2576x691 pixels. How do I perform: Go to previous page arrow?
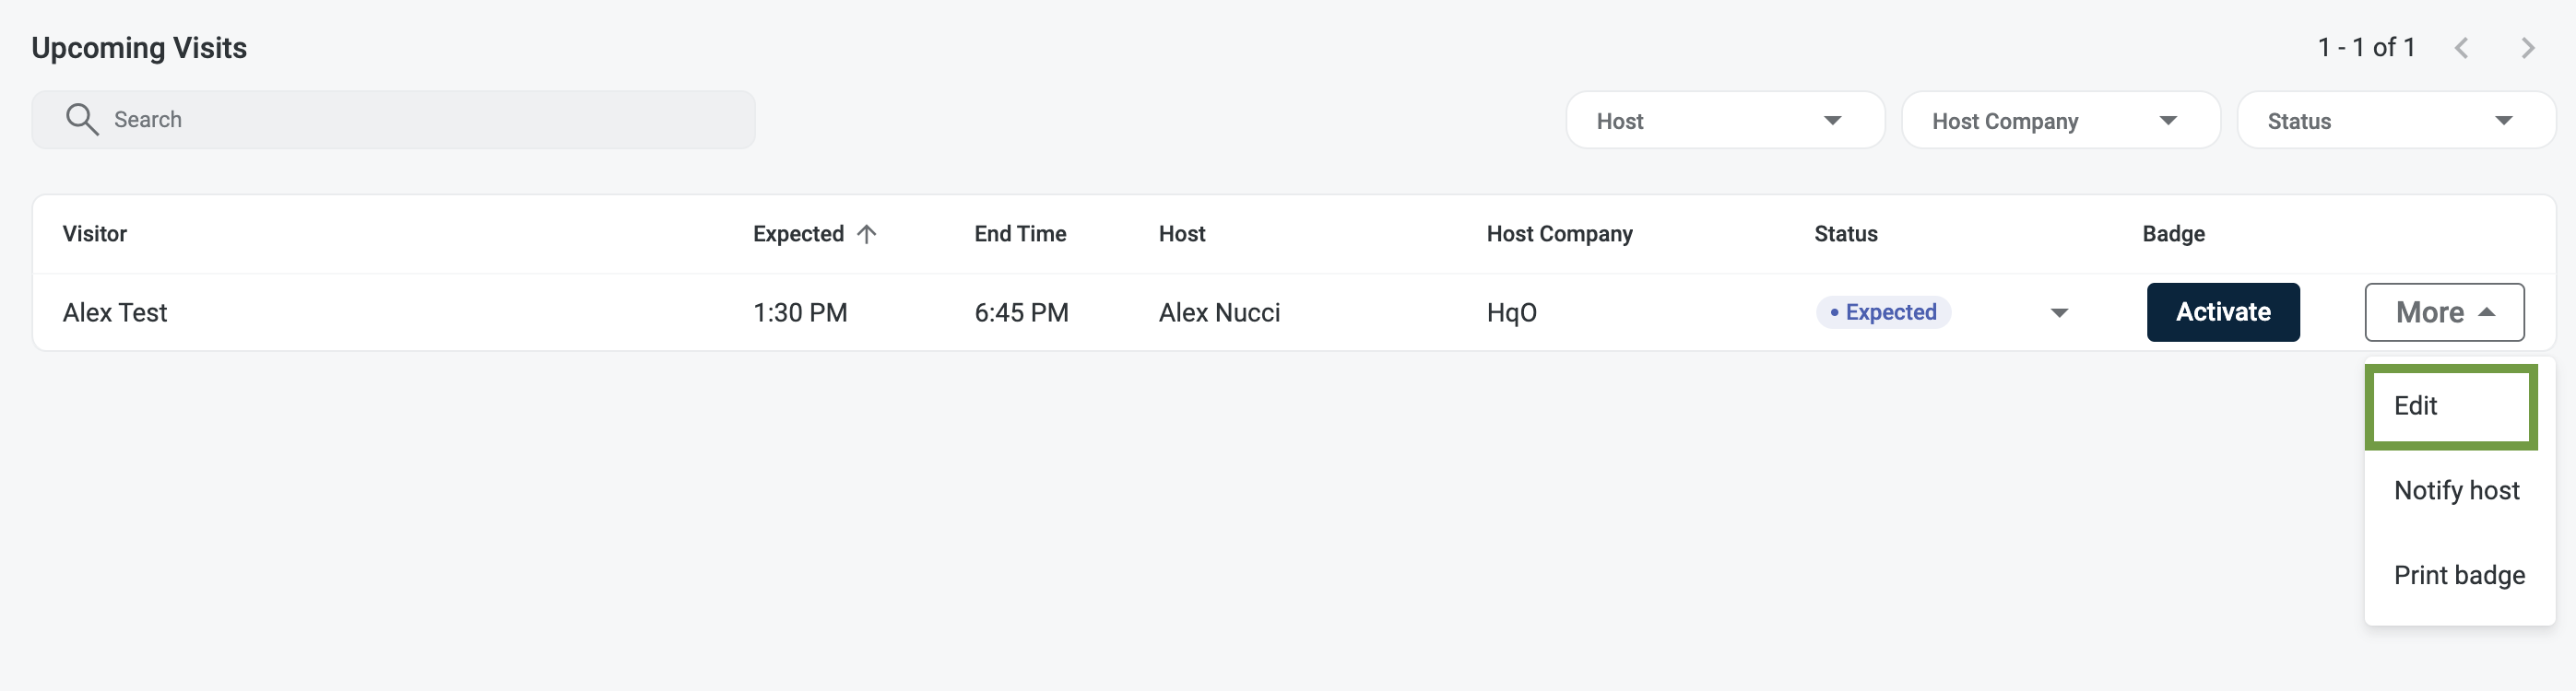click(x=2461, y=48)
